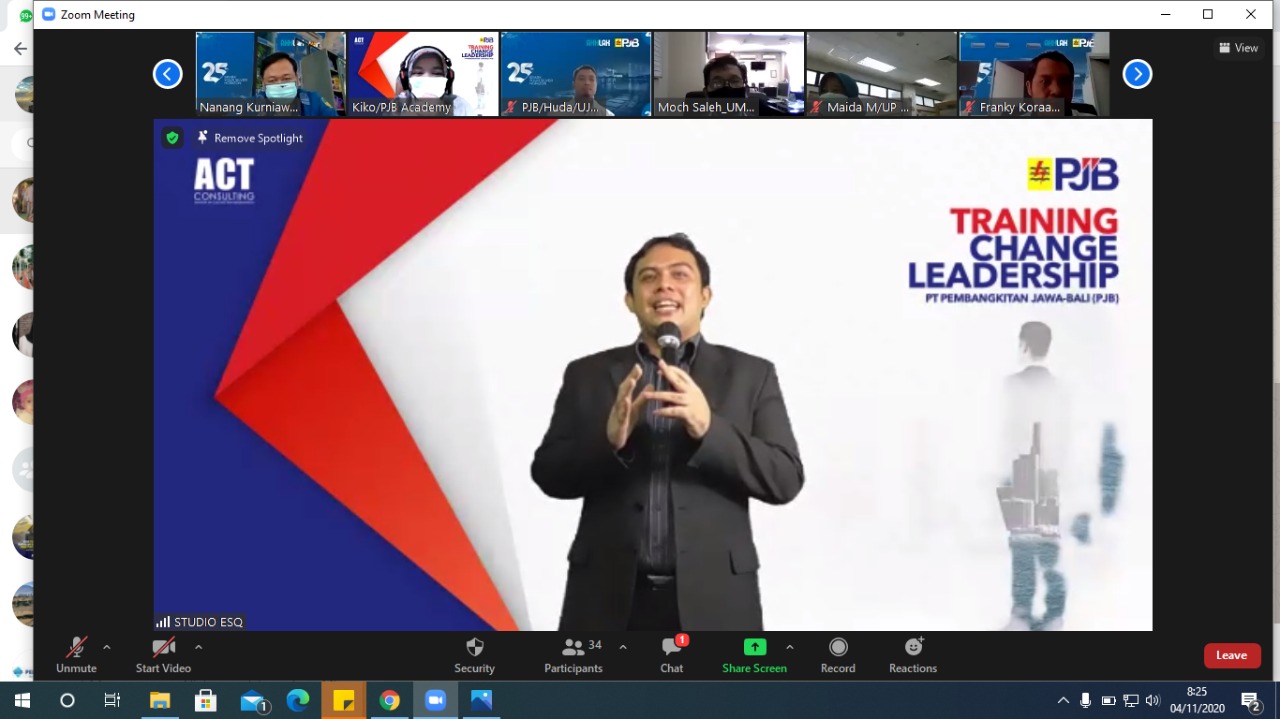Expand the arrow next to Participants
This screenshot has width=1280, height=719.
pyautogui.click(x=623, y=647)
